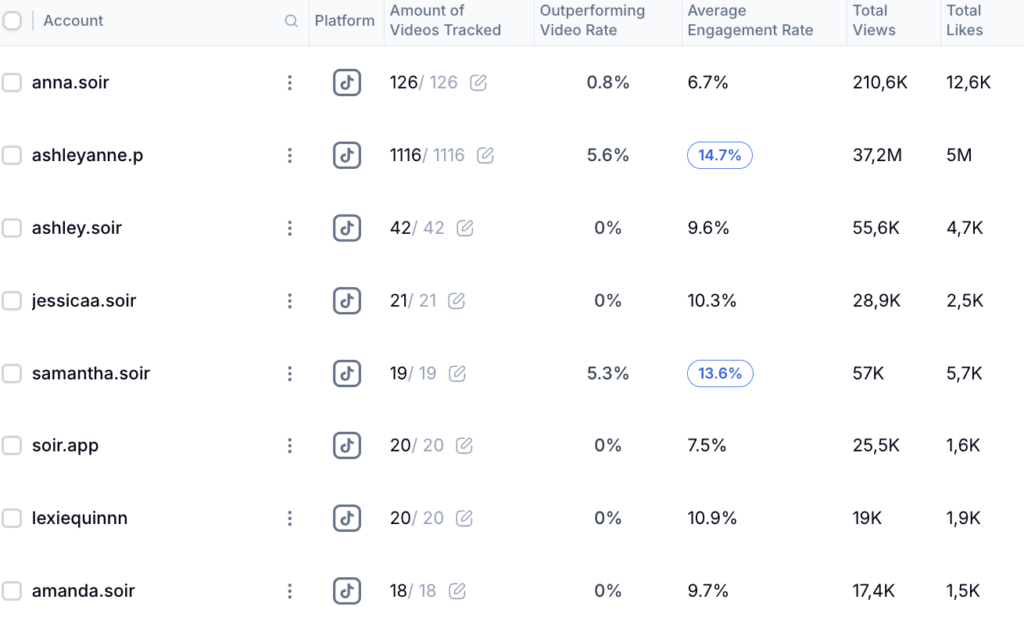Toggle the select-all accounts checkbox
This screenshot has width=1024, height=632.
(x=12, y=21)
